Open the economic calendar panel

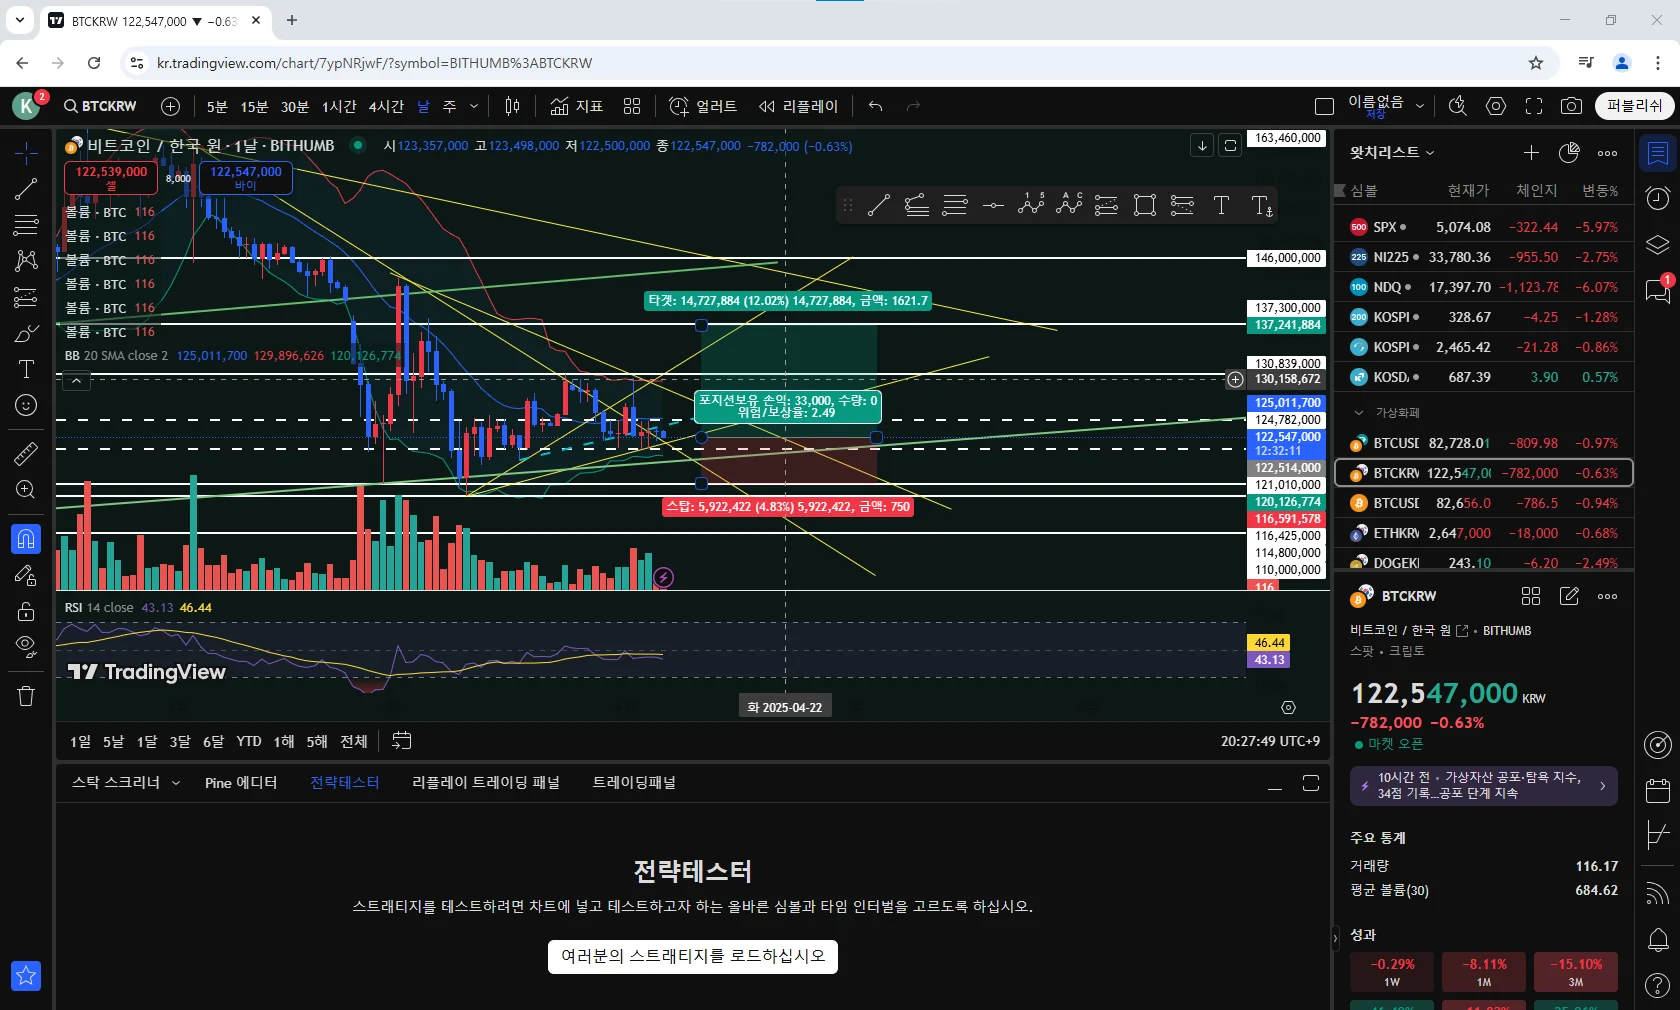1658,790
